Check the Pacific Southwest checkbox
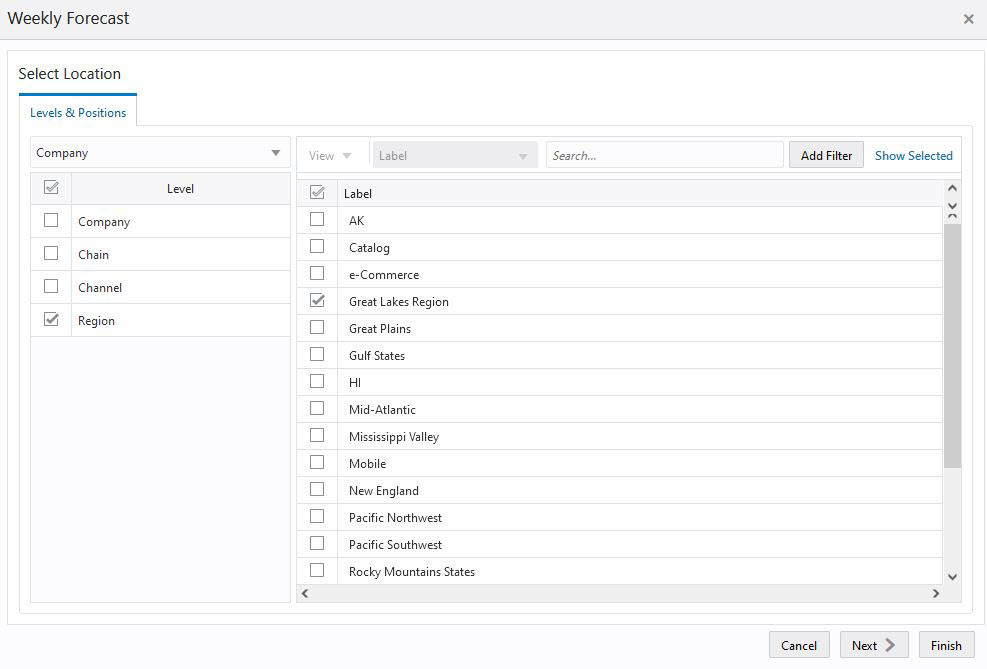The width and height of the screenshot is (987, 669). [317, 543]
